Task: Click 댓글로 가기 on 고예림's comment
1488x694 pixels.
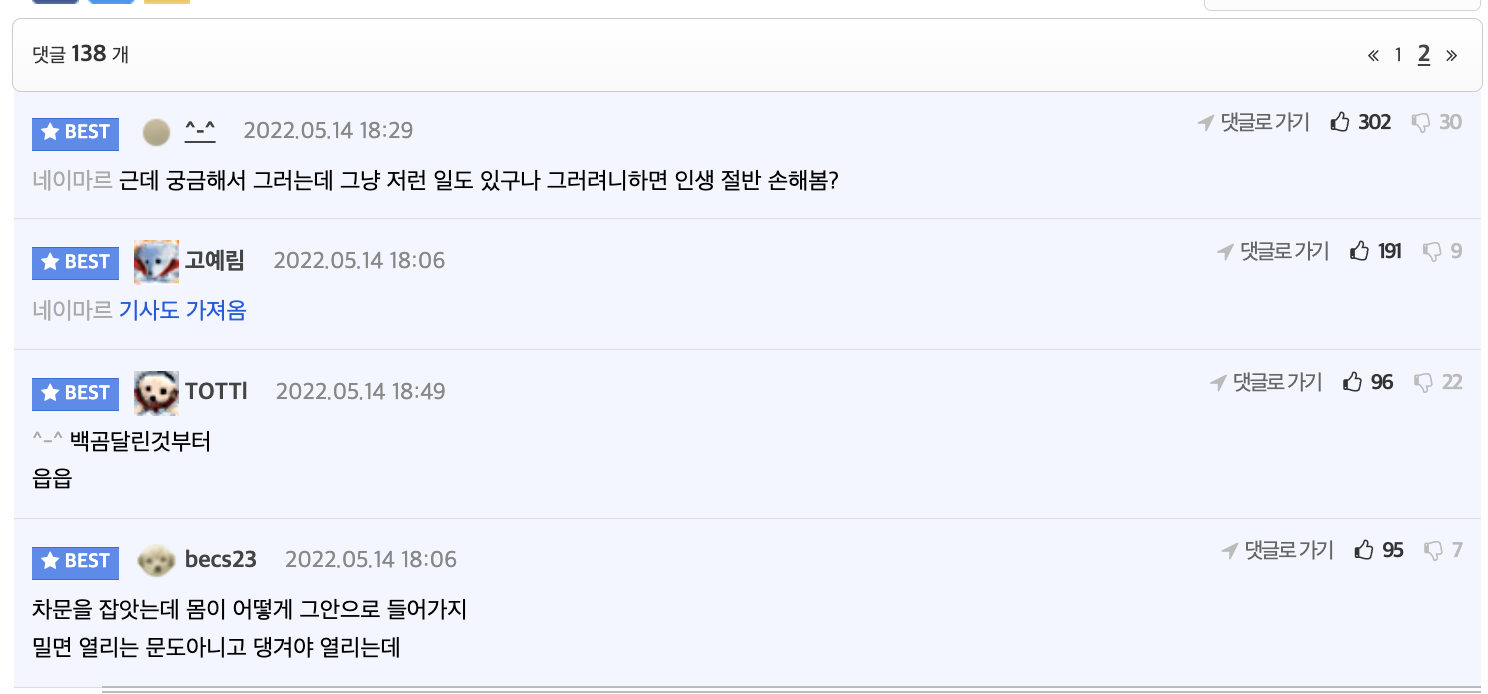Action: pyautogui.click(x=1274, y=251)
